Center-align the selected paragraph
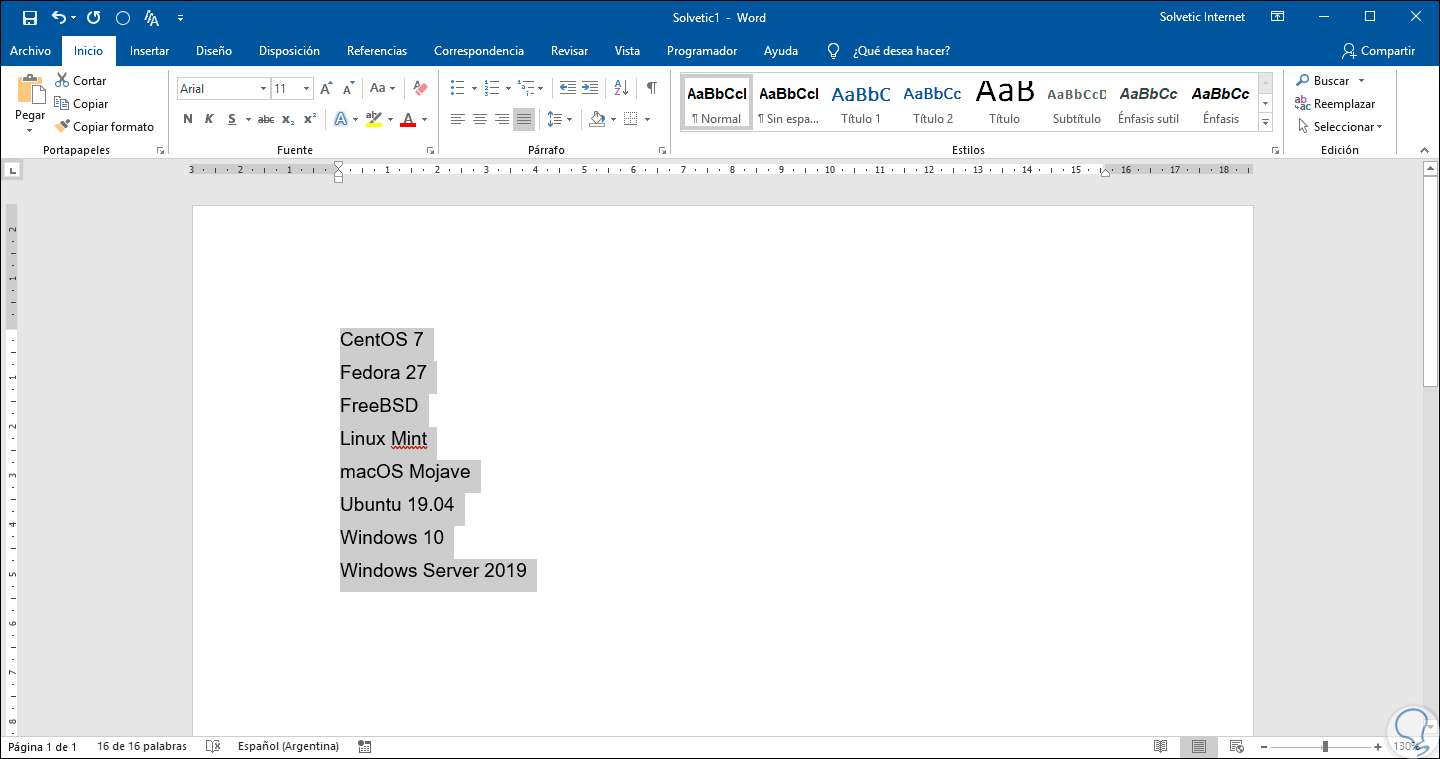The width and height of the screenshot is (1440, 759). pyautogui.click(x=480, y=120)
